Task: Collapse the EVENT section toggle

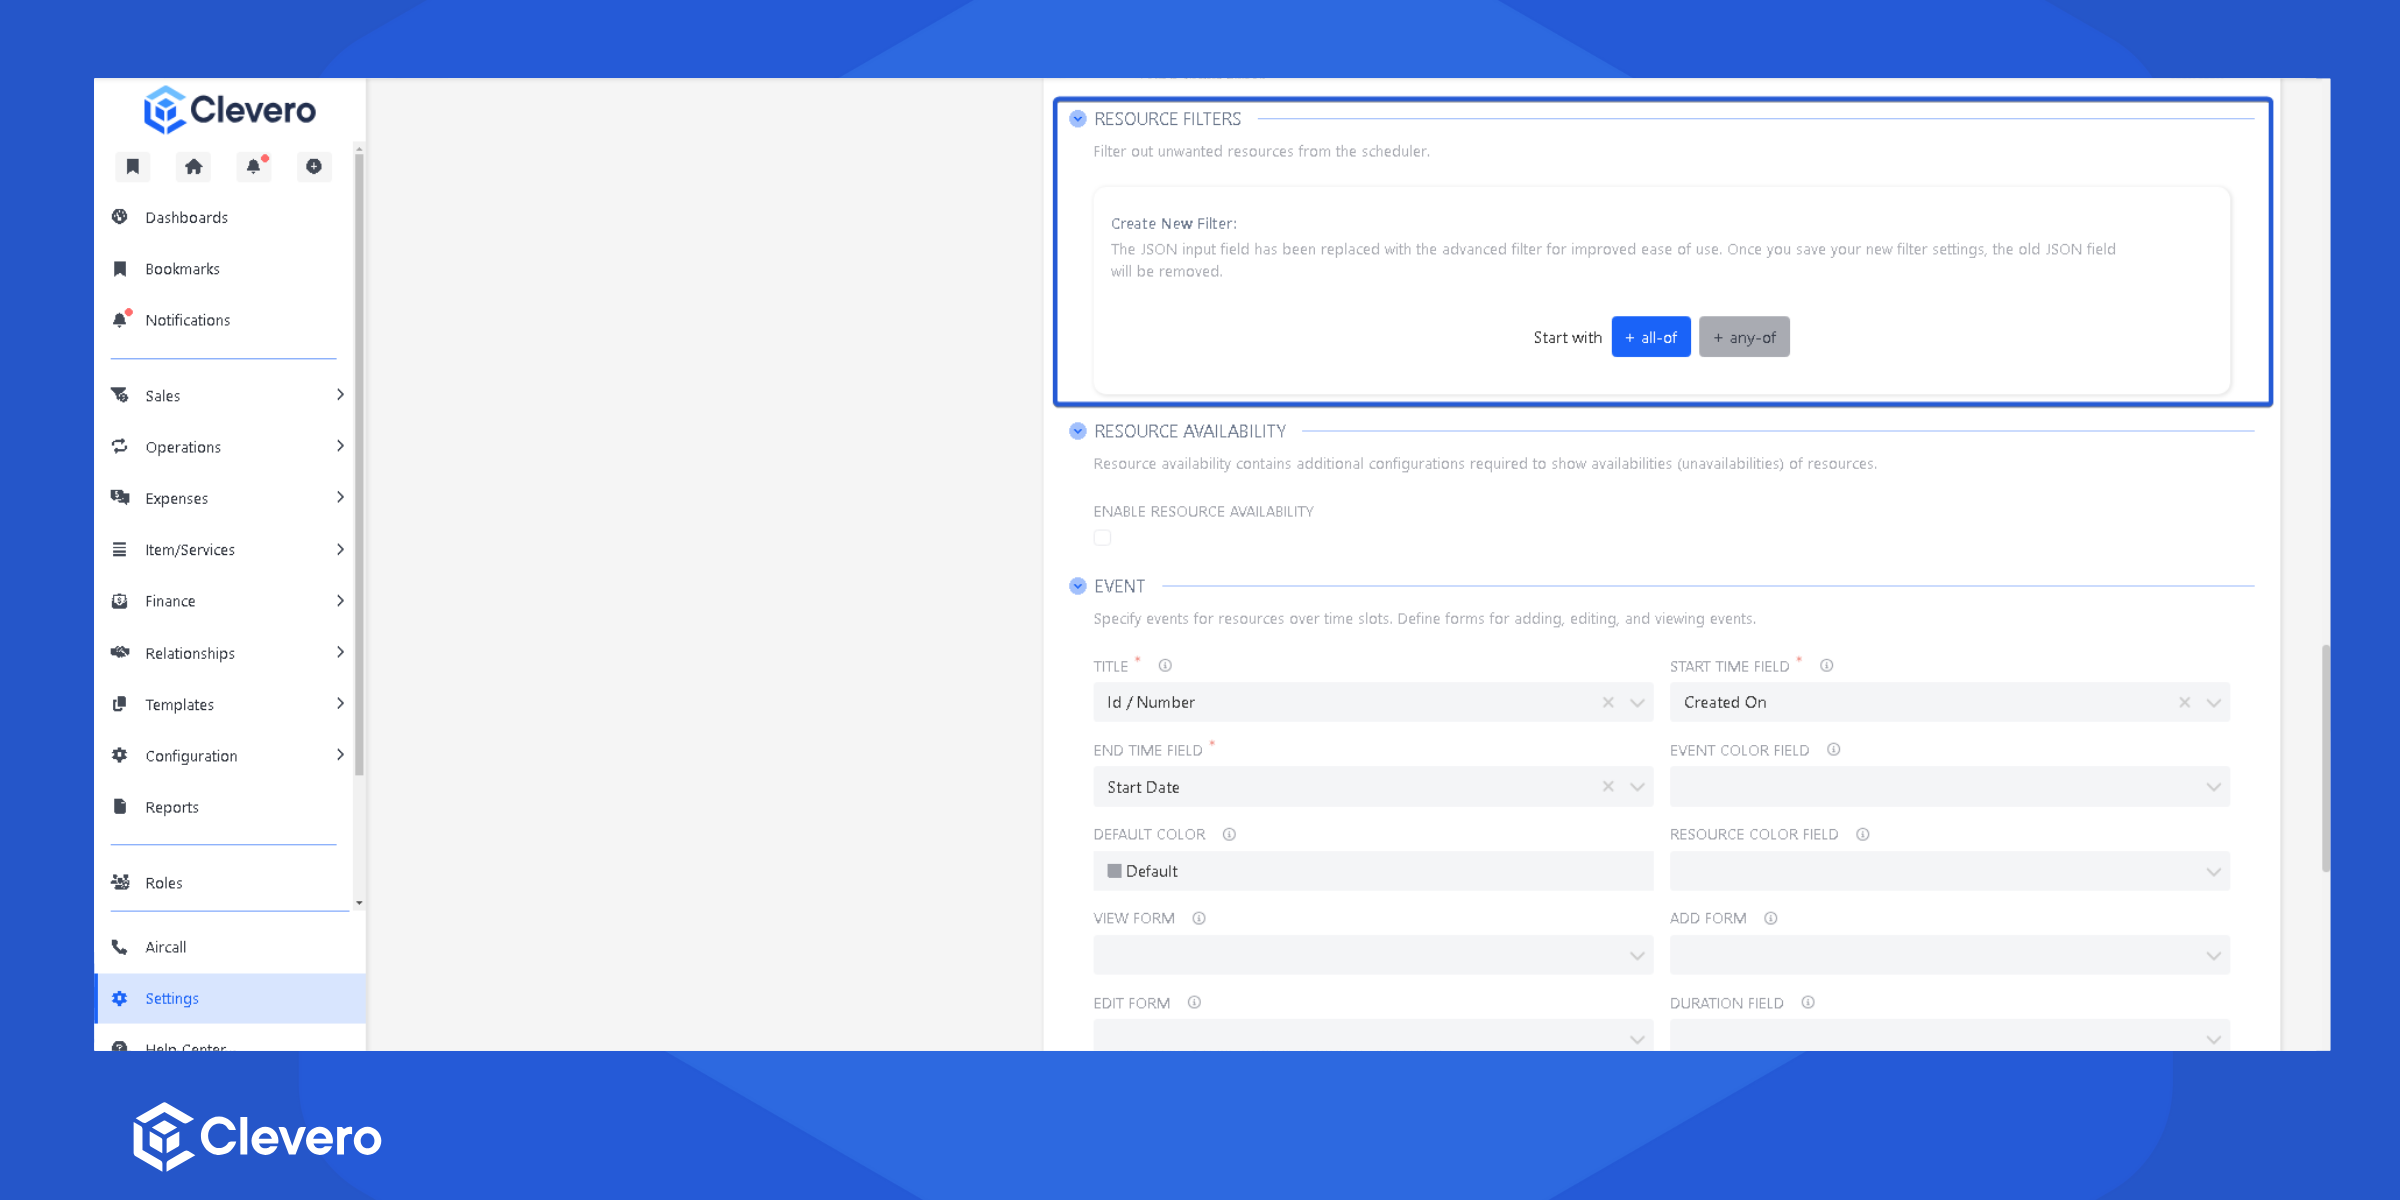Action: [1078, 586]
